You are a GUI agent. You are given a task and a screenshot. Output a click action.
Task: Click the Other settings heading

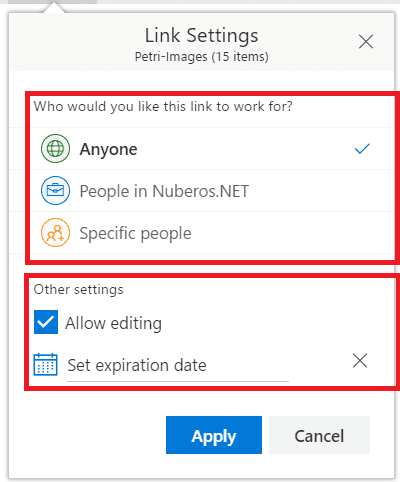pos(79,289)
